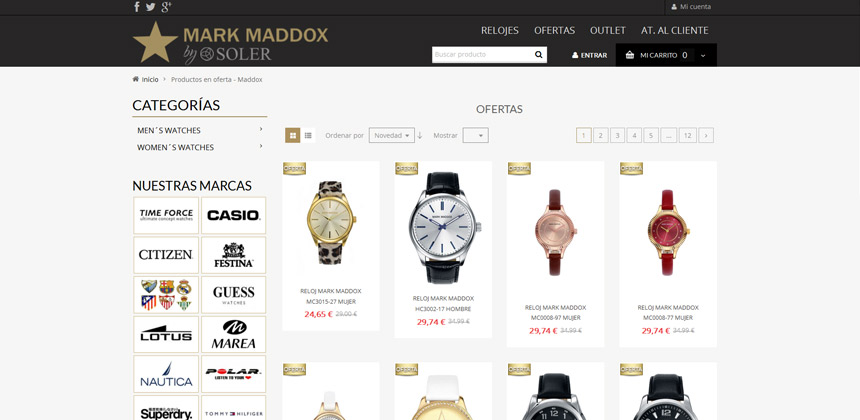Screen dimensions: 860x420
Task: Click the Entrar login link
Action: [589, 55]
